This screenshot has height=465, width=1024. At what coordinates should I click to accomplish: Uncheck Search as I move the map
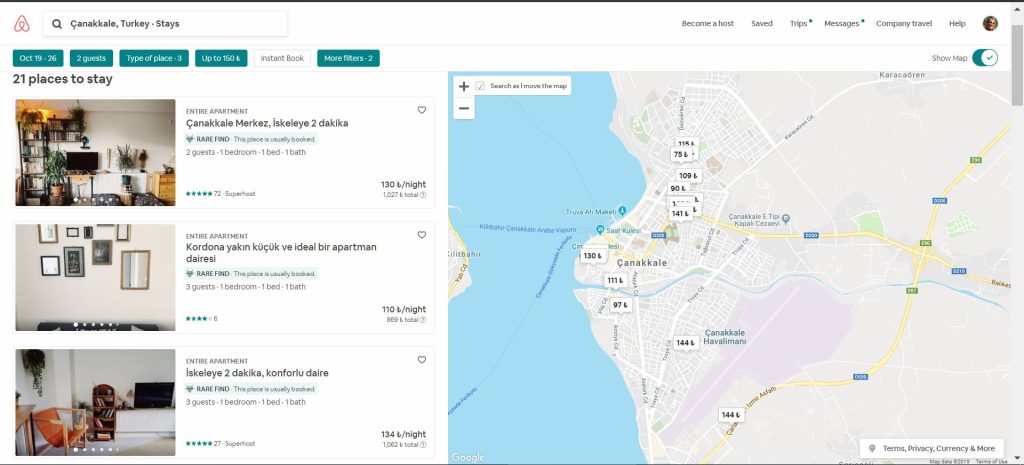[x=481, y=86]
